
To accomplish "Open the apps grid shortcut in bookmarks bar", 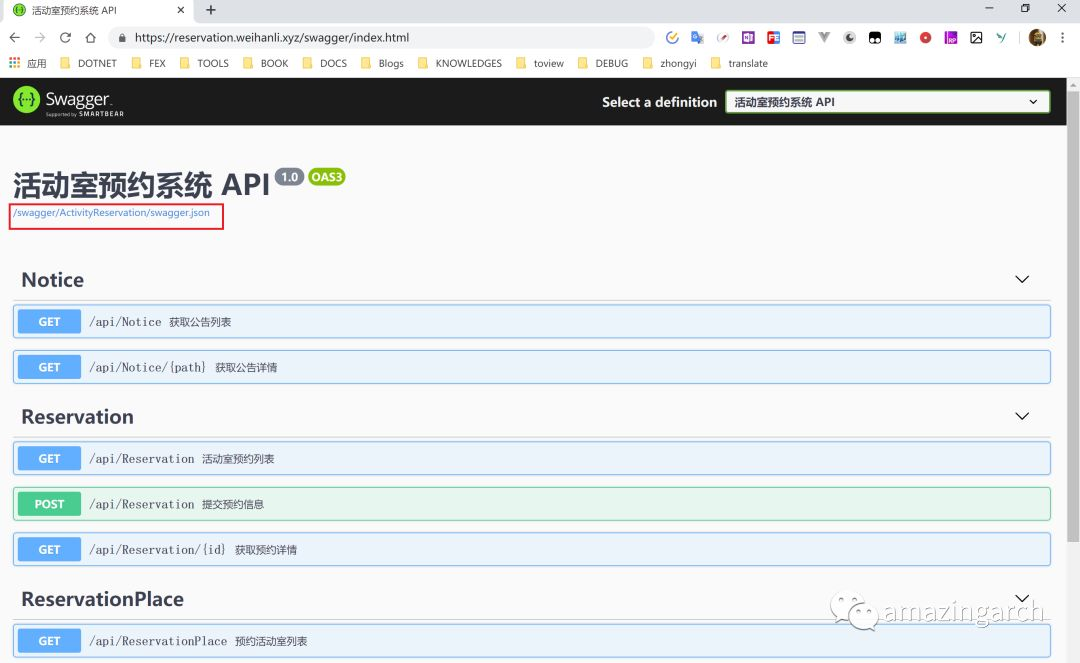I will click(x=28, y=63).
